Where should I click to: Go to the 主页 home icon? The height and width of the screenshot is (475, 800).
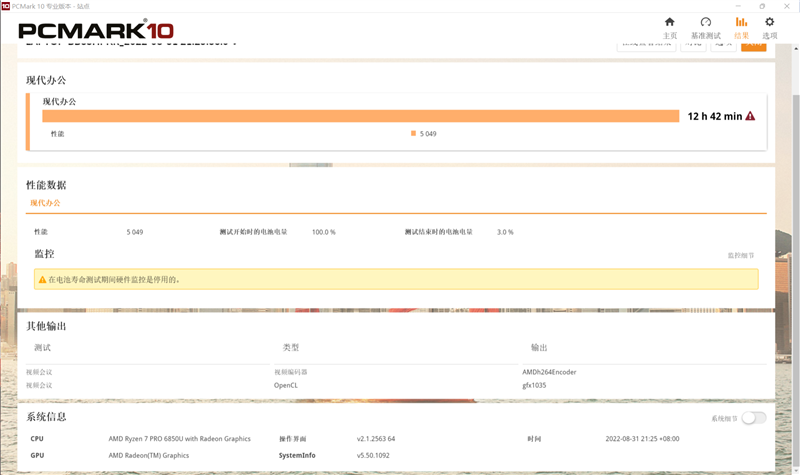click(x=669, y=22)
